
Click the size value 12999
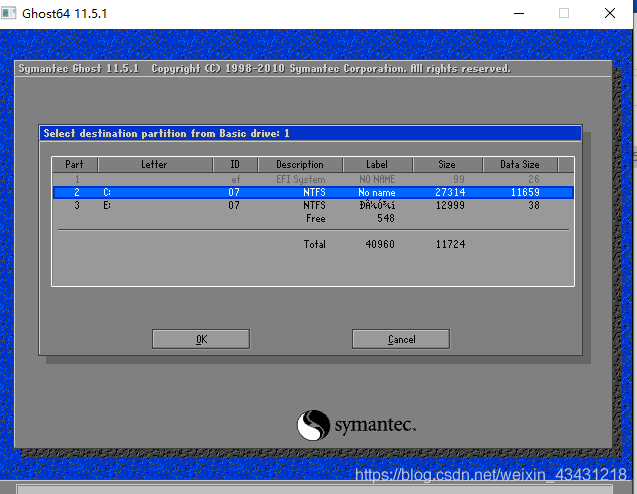450,205
